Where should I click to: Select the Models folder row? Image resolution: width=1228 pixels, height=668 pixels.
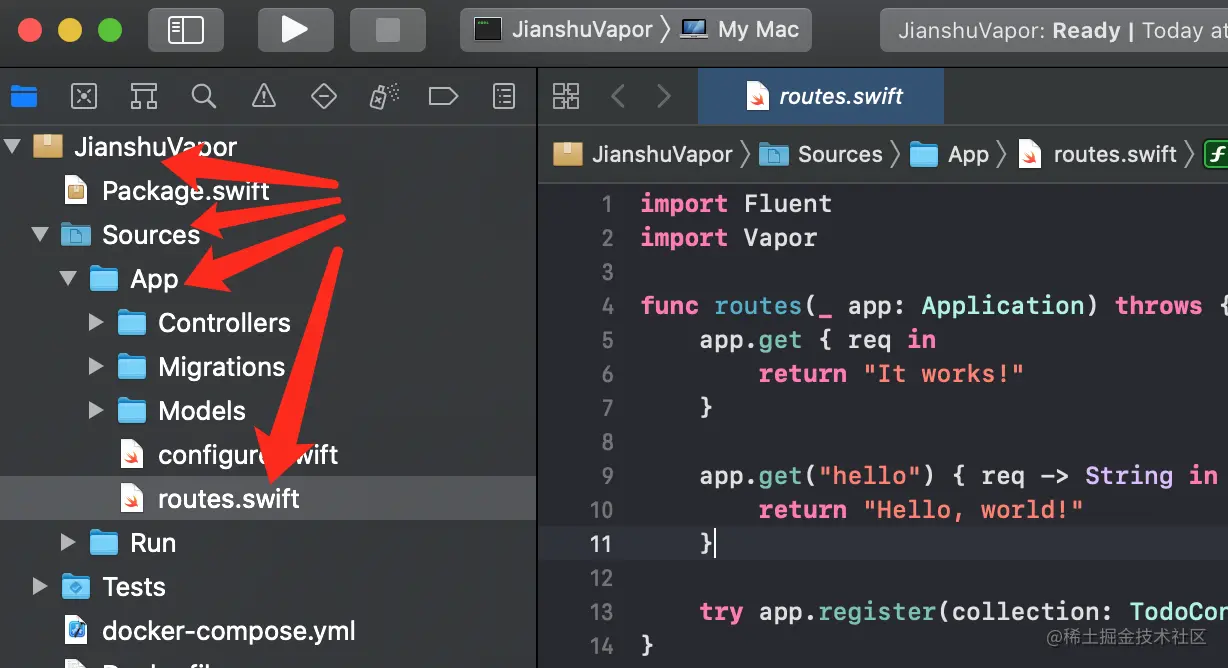(268, 411)
